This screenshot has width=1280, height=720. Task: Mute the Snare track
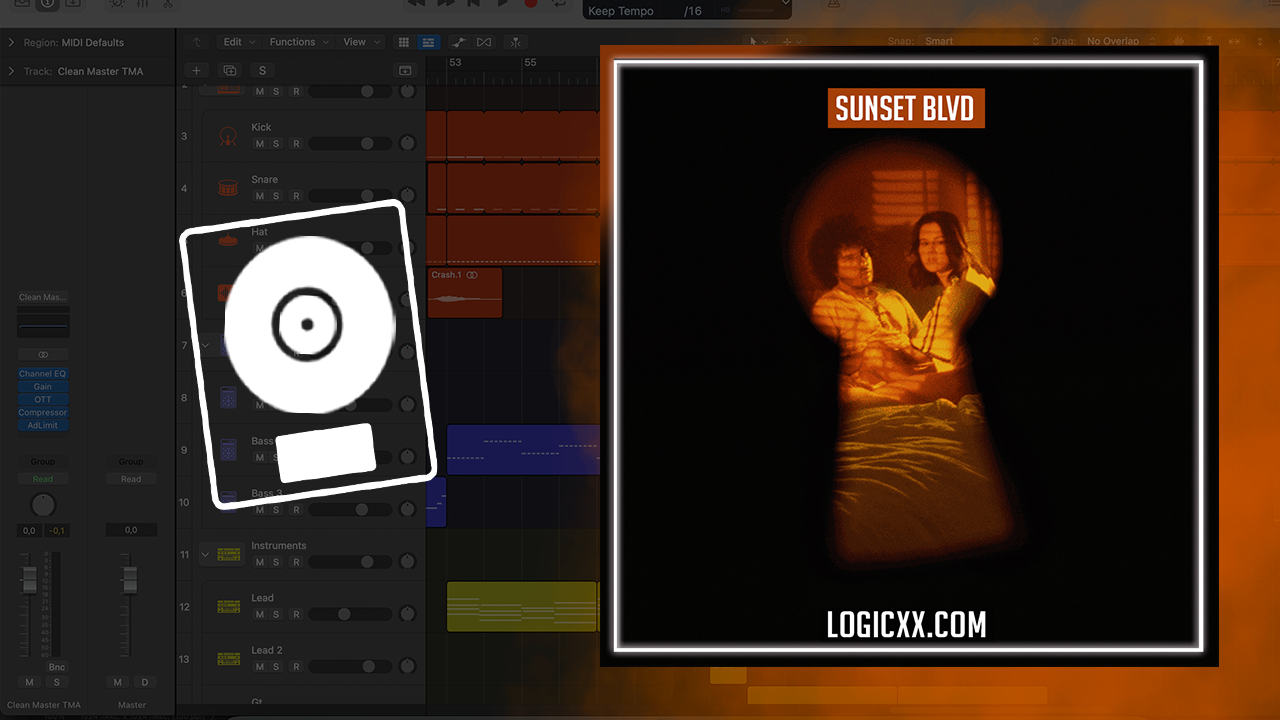pyautogui.click(x=260, y=196)
